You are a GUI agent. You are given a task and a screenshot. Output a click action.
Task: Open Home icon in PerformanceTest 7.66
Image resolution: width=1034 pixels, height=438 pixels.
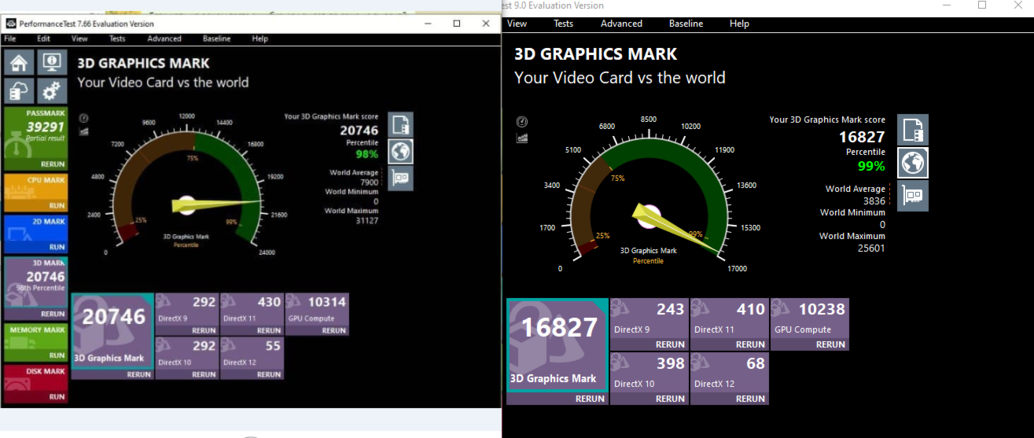click(19, 63)
